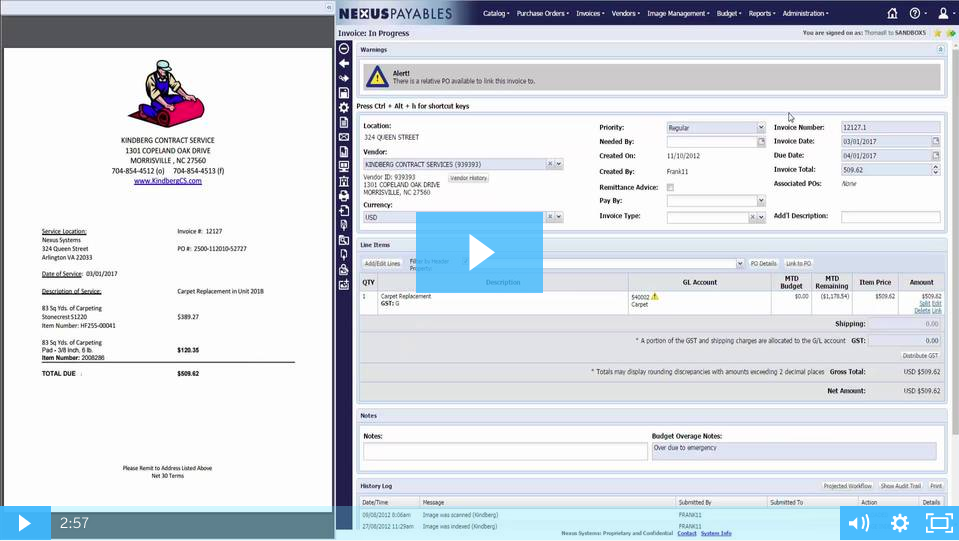This screenshot has width=959, height=541.
Task: Enter fullscreen video mode
Action: coord(939,523)
